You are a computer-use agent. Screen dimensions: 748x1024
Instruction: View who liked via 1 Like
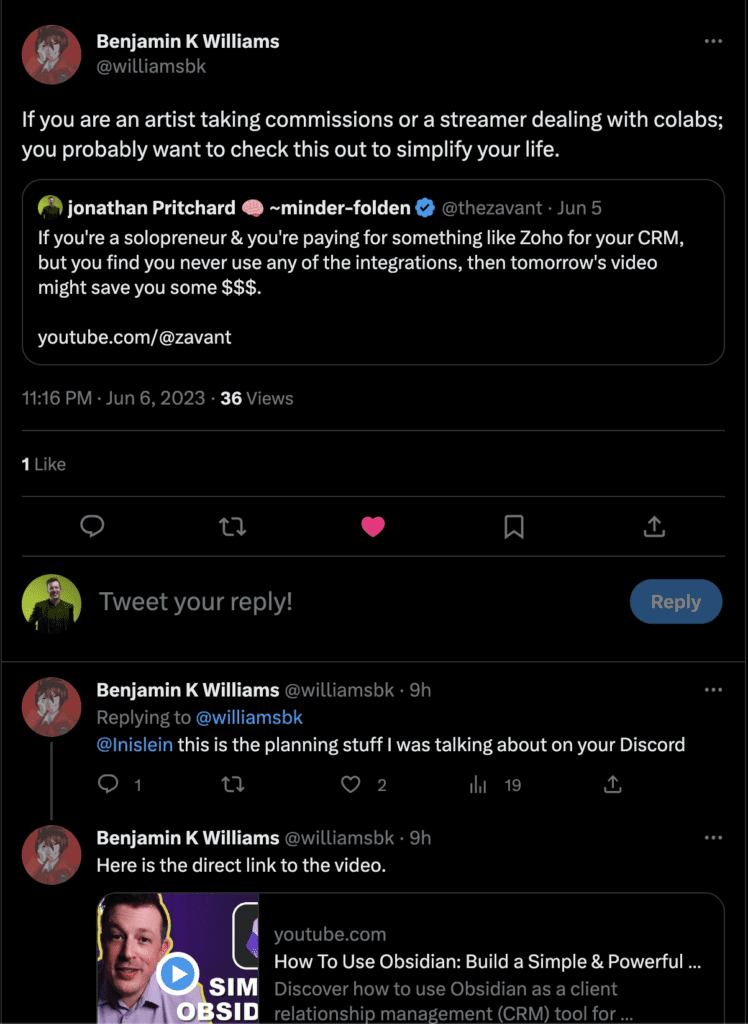tap(44, 464)
